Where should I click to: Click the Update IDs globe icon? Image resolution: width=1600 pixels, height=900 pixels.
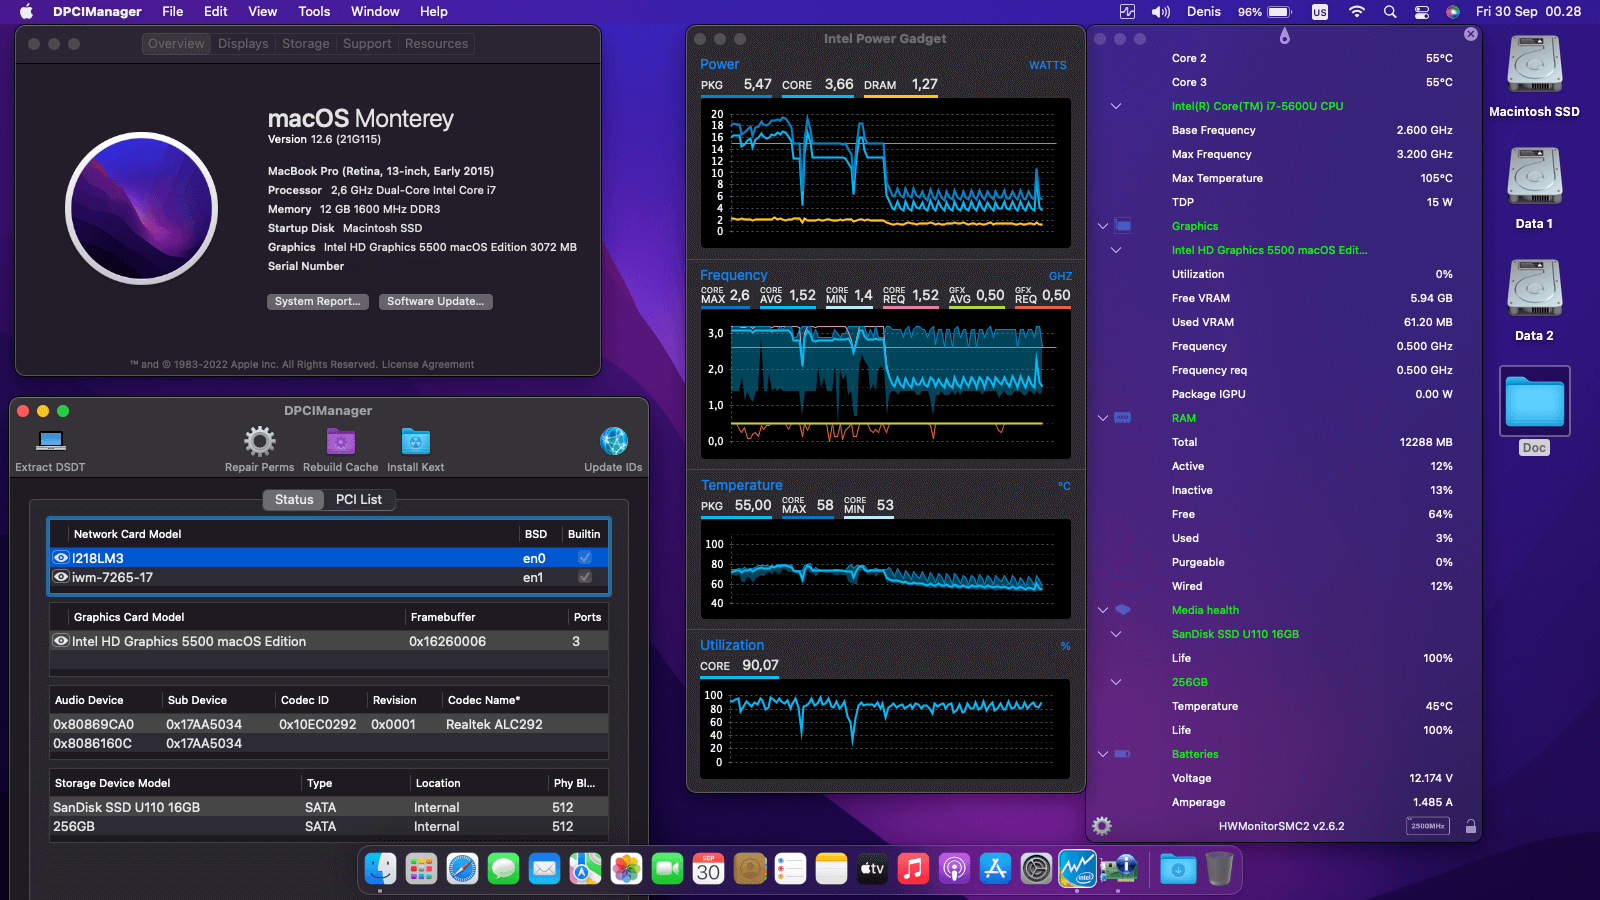point(613,441)
